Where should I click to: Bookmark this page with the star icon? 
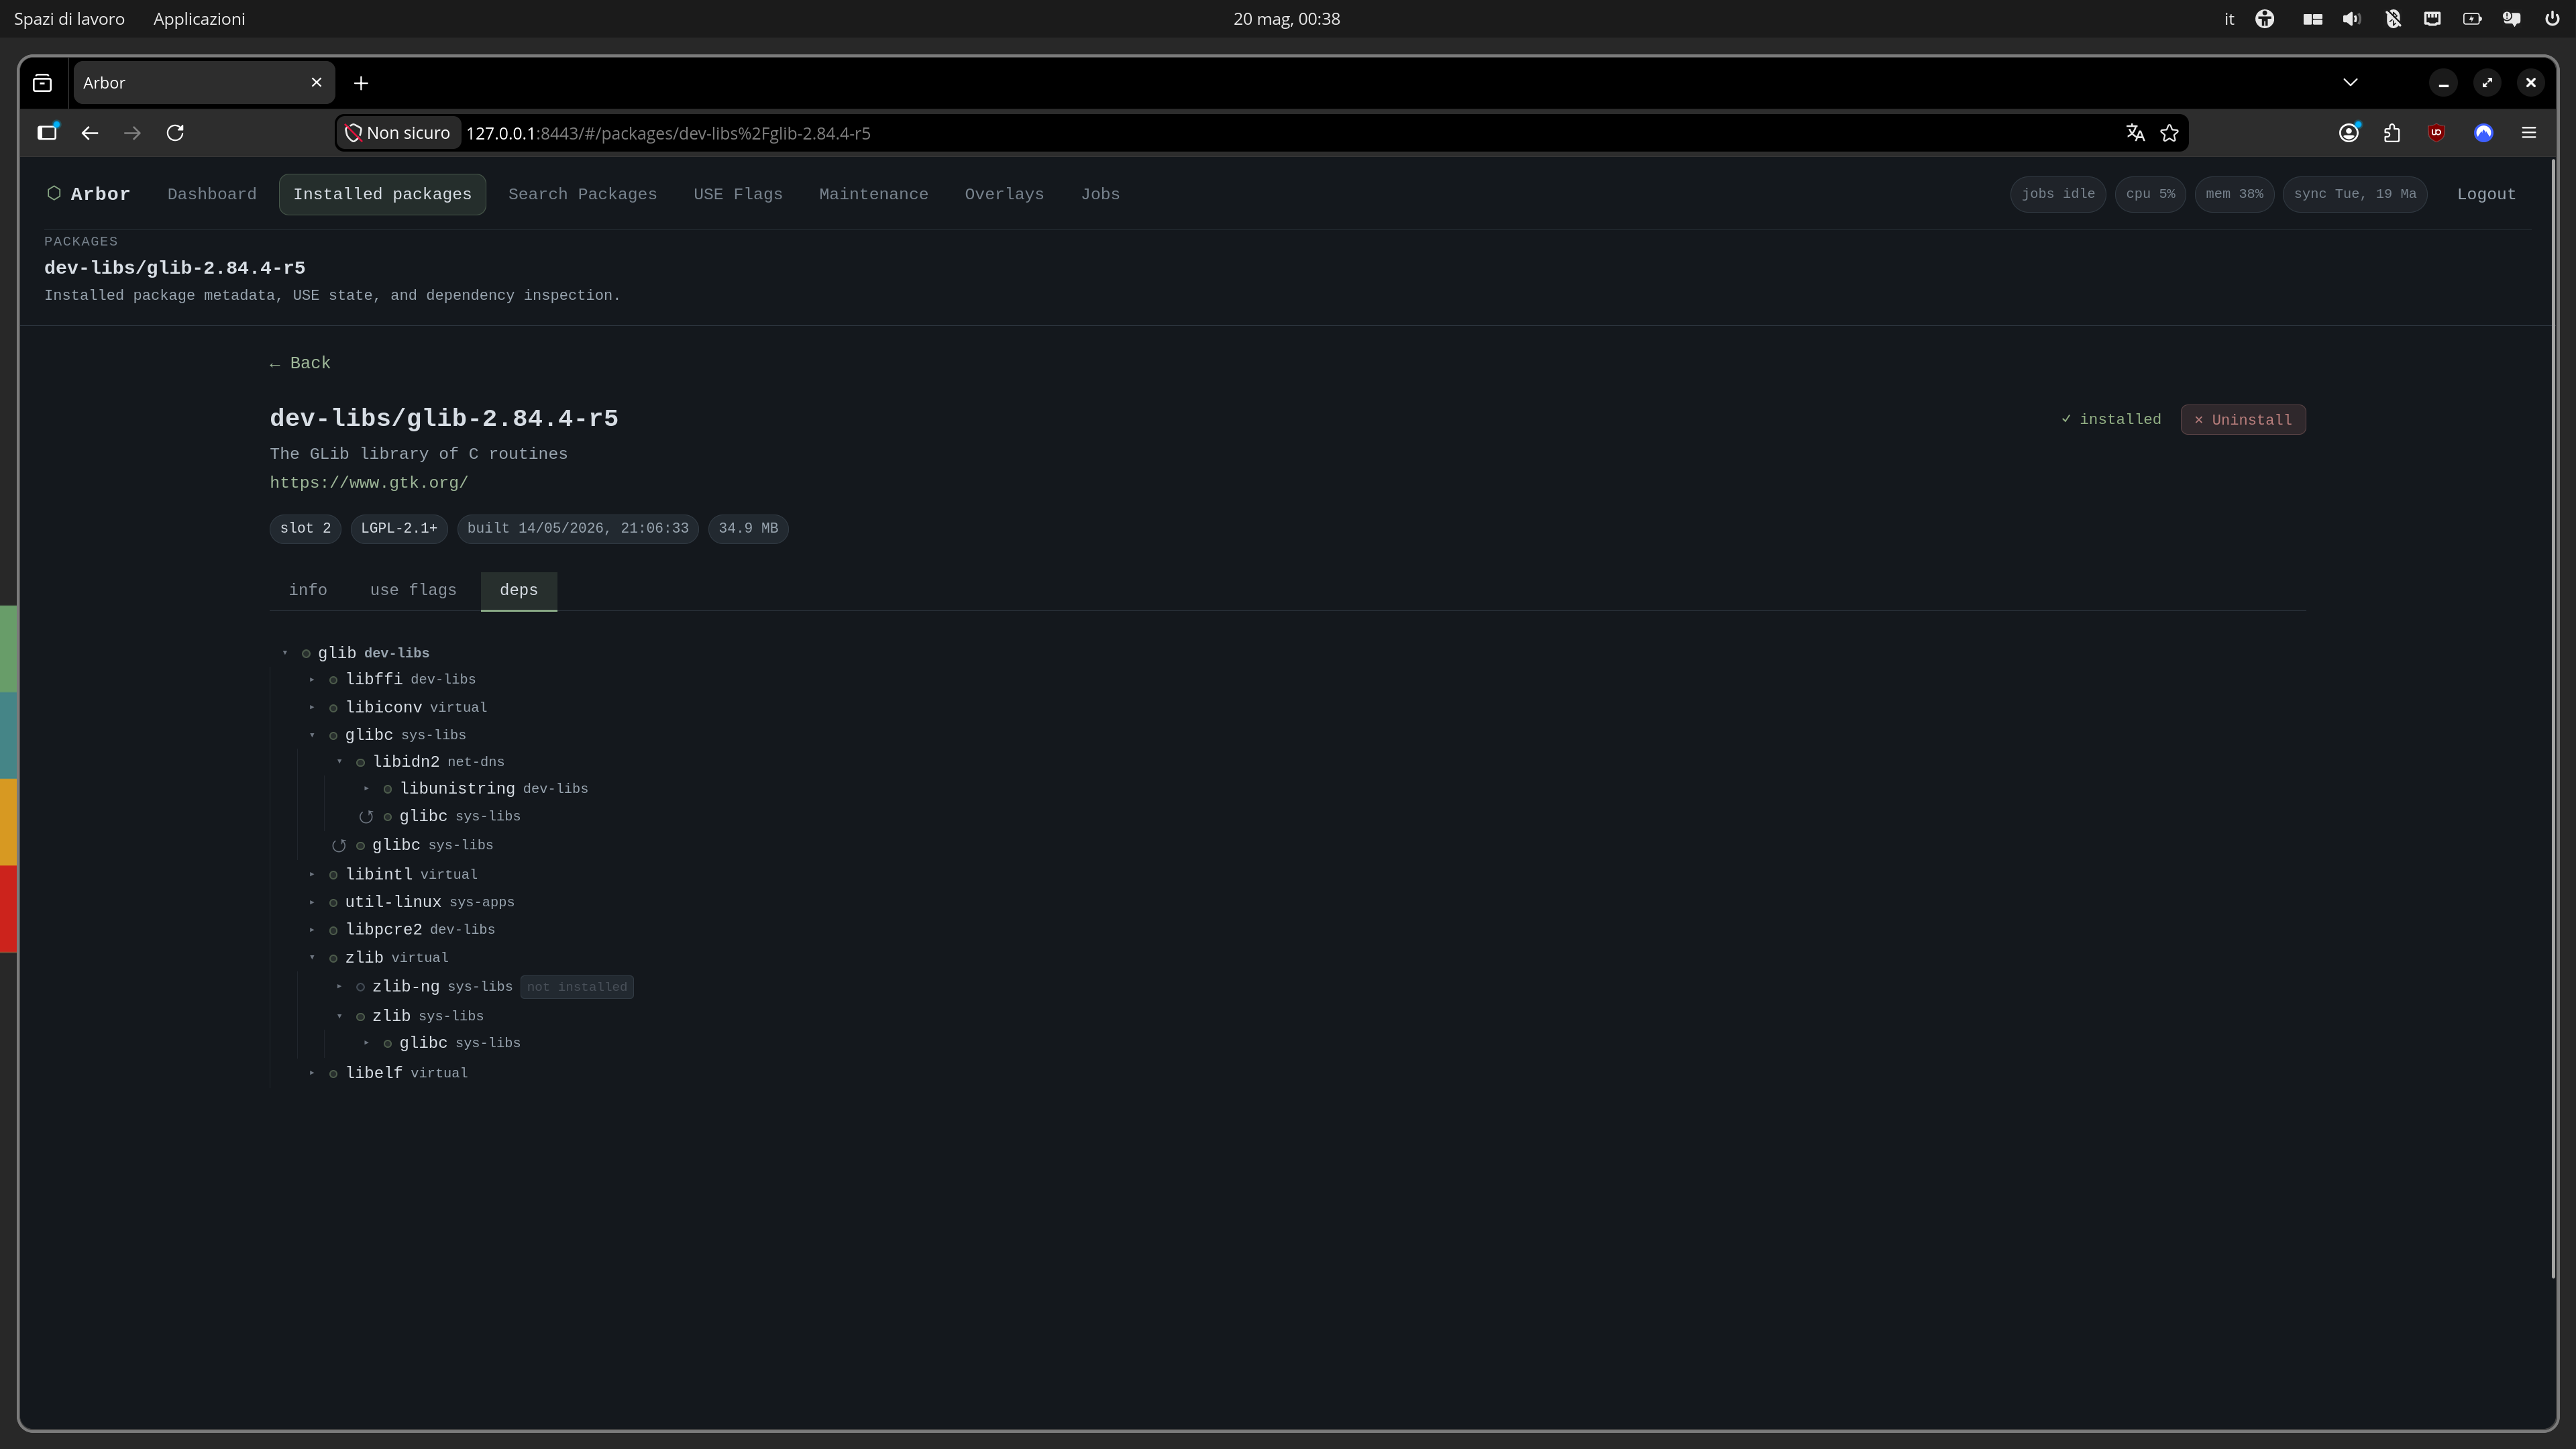[x=2169, y=133]
